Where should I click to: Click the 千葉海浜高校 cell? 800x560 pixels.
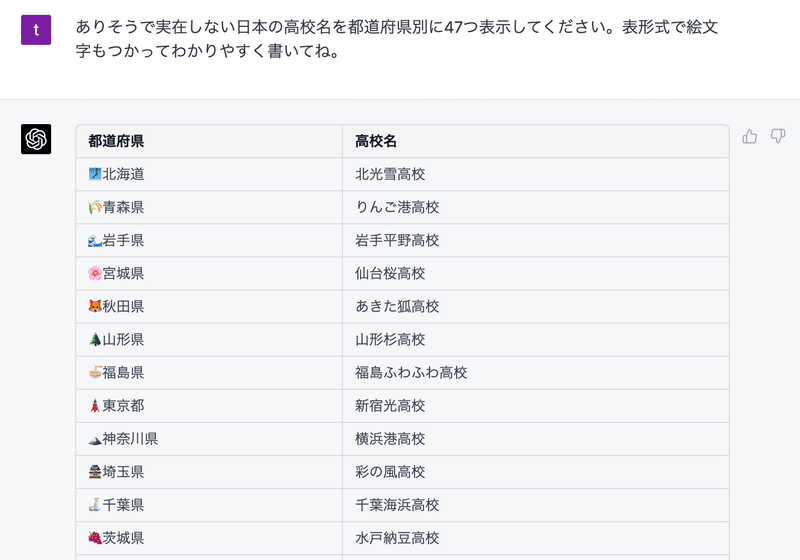pyautogui.click(x=536, y=505)
